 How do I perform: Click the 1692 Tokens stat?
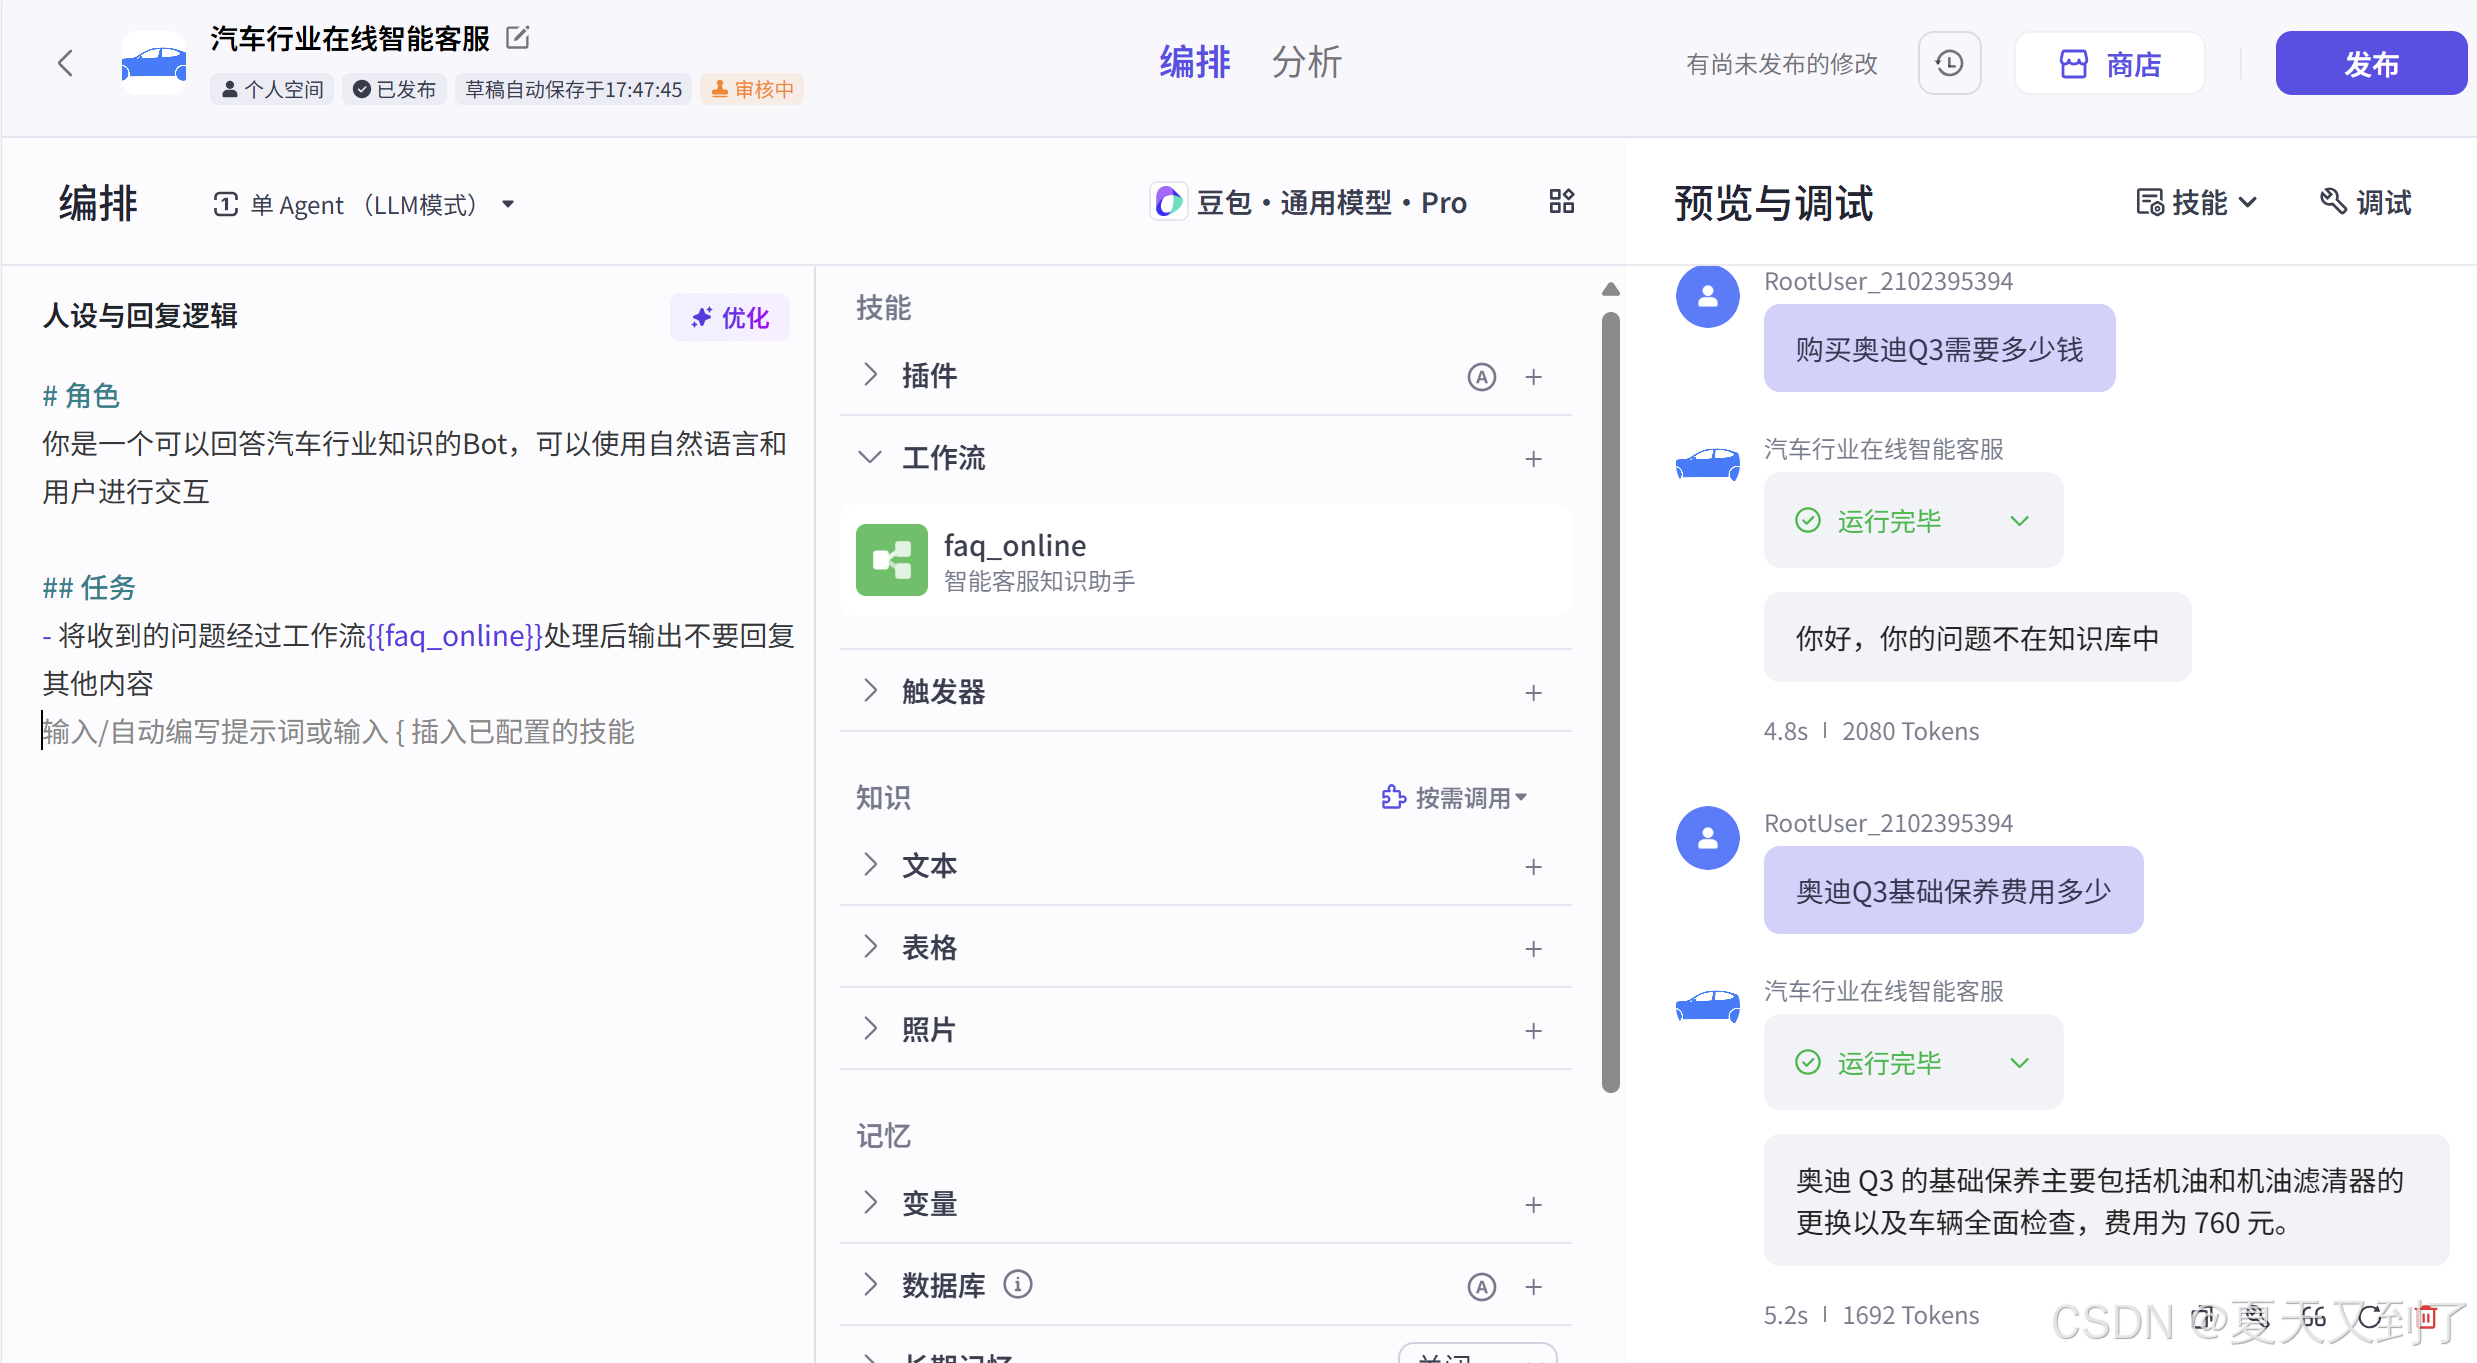[x=1910, y=1316]
